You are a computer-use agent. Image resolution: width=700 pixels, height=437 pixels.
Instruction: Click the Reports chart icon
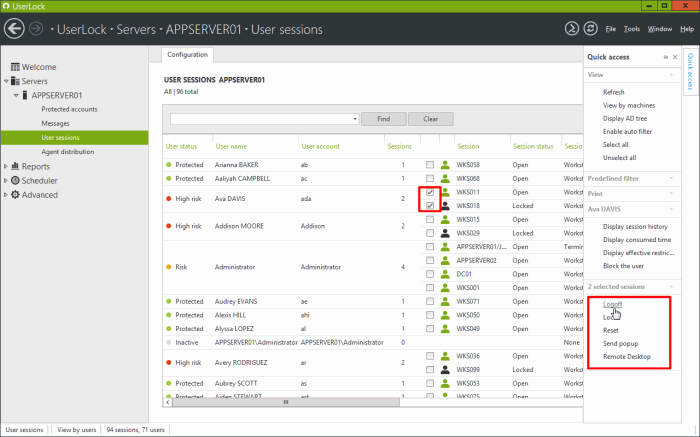click(x=15, y=166)
